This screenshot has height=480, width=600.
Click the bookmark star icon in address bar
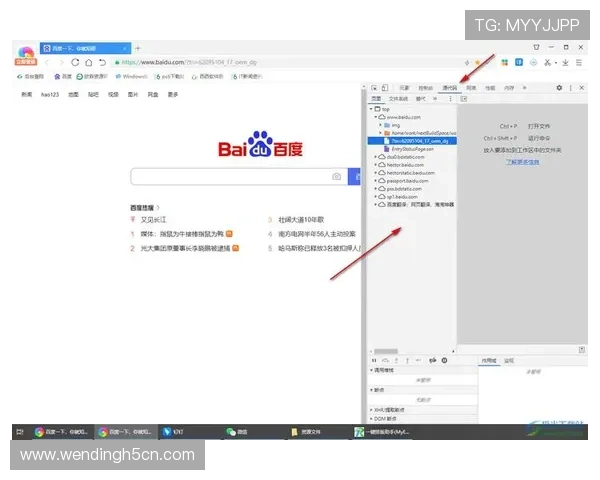478,62
